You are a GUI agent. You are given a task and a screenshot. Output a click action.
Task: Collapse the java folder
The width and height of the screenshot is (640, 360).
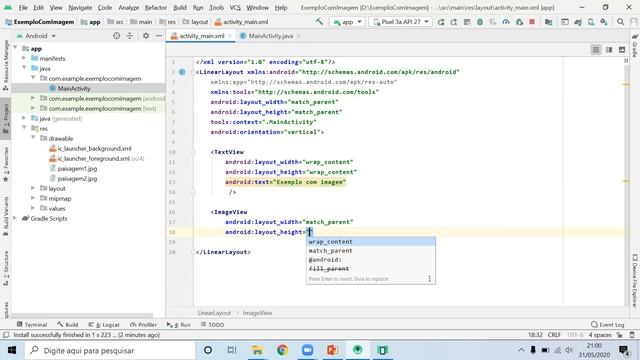coord(24,68)
